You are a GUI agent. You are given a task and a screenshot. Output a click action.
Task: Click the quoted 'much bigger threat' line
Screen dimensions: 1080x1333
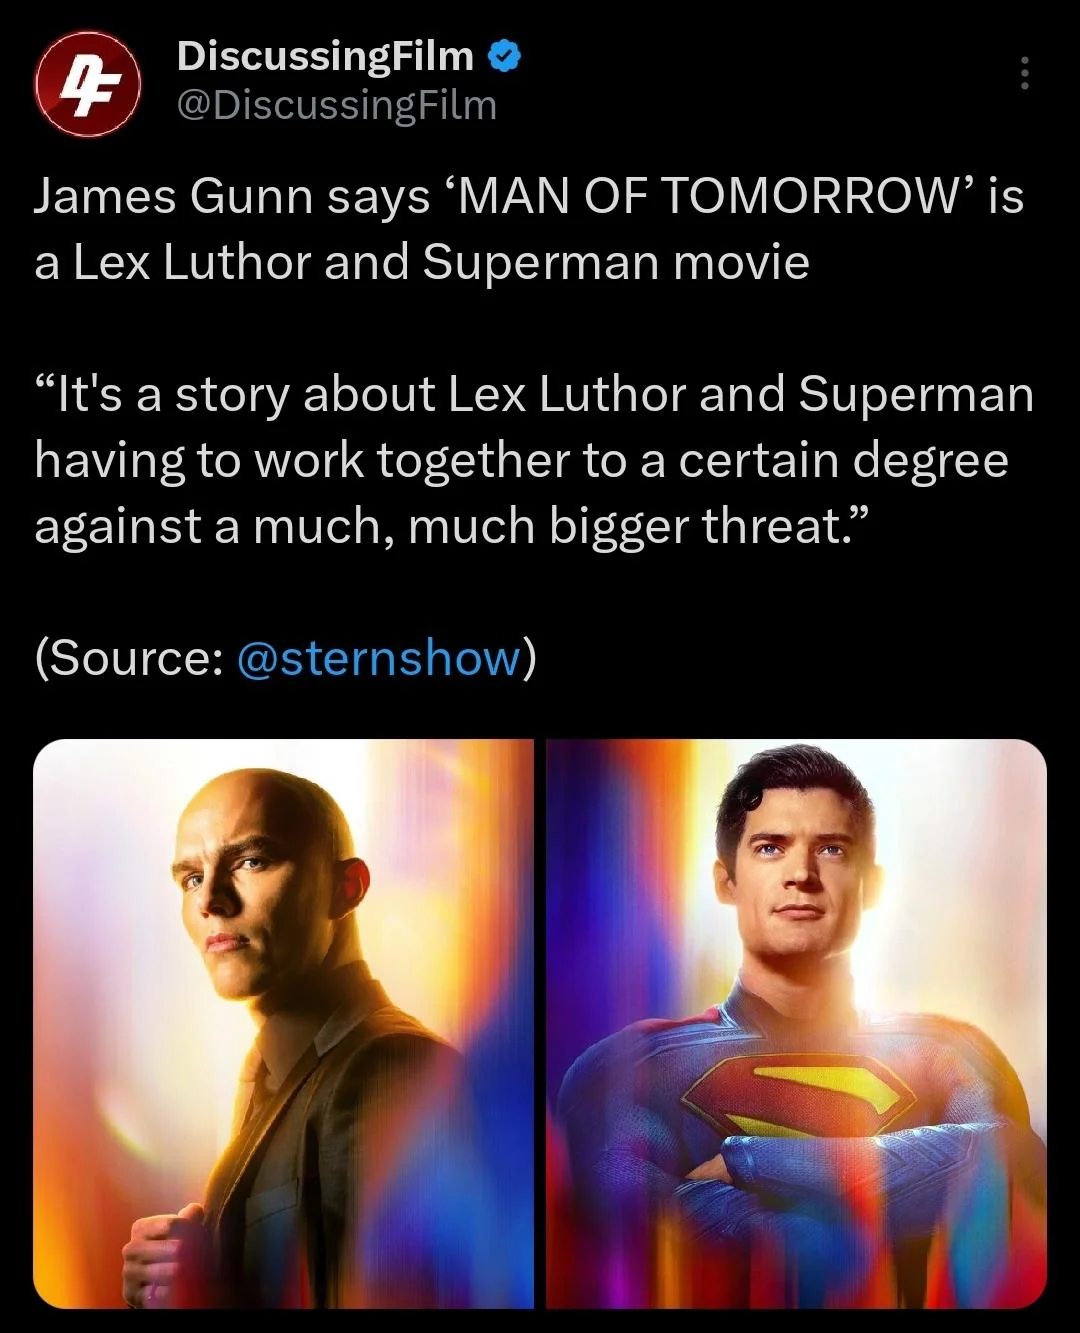coord(455,526)
